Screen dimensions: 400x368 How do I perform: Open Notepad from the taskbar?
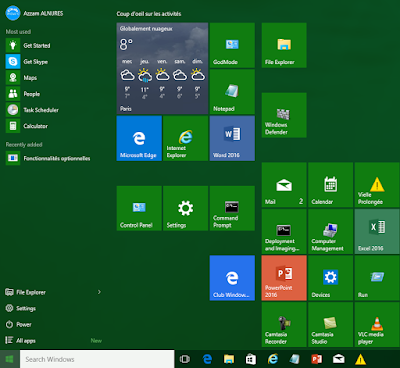tap(295, 359)
